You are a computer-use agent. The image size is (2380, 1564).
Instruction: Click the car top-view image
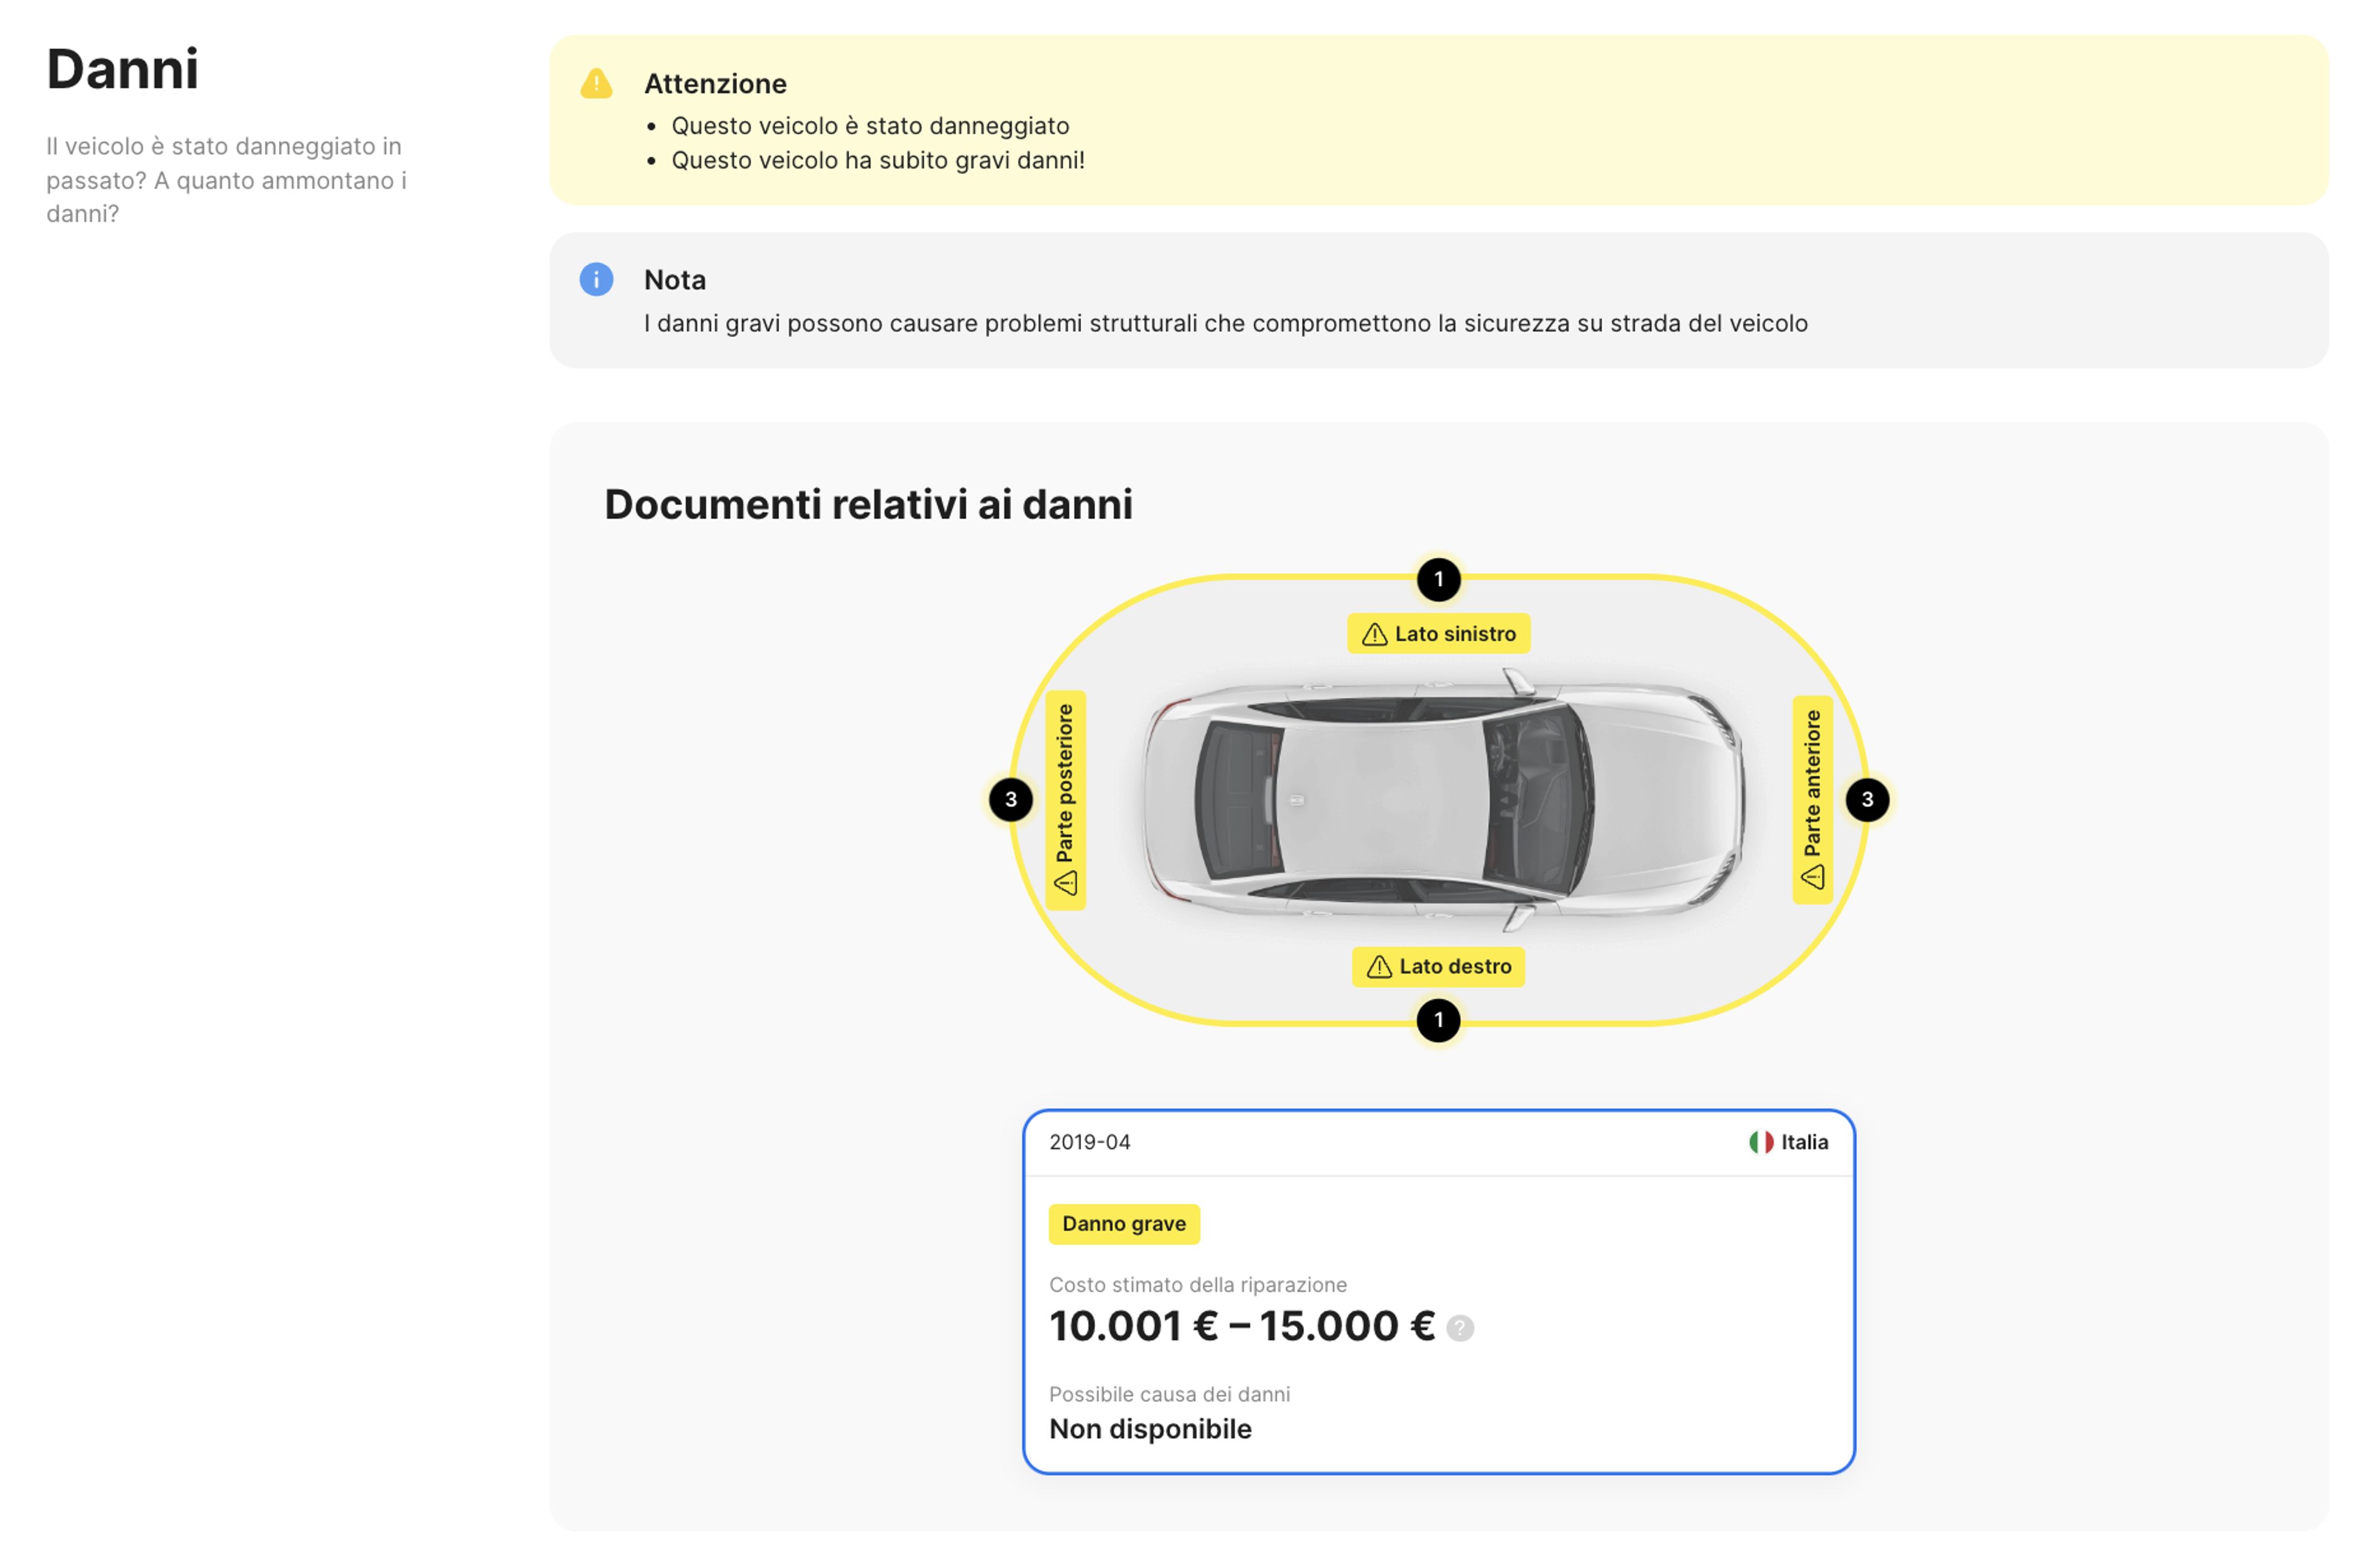pos(1440,799)
